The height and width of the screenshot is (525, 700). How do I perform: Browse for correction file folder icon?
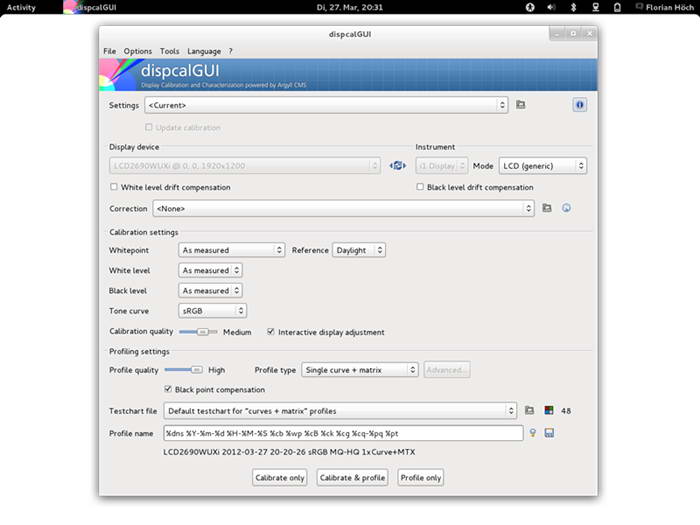[547, 208]
